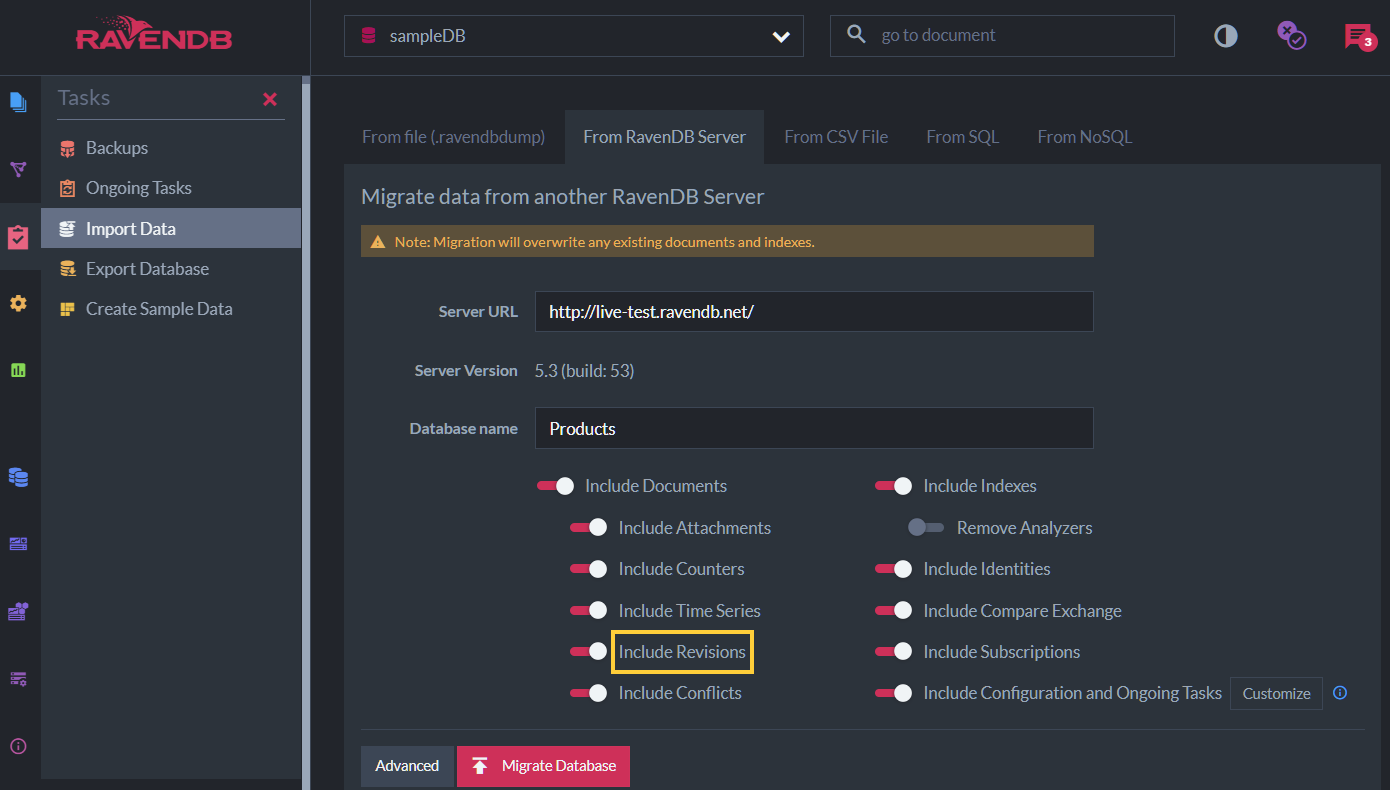
Task: Click the migration overwrite warning note
Action: click(727, 241)
